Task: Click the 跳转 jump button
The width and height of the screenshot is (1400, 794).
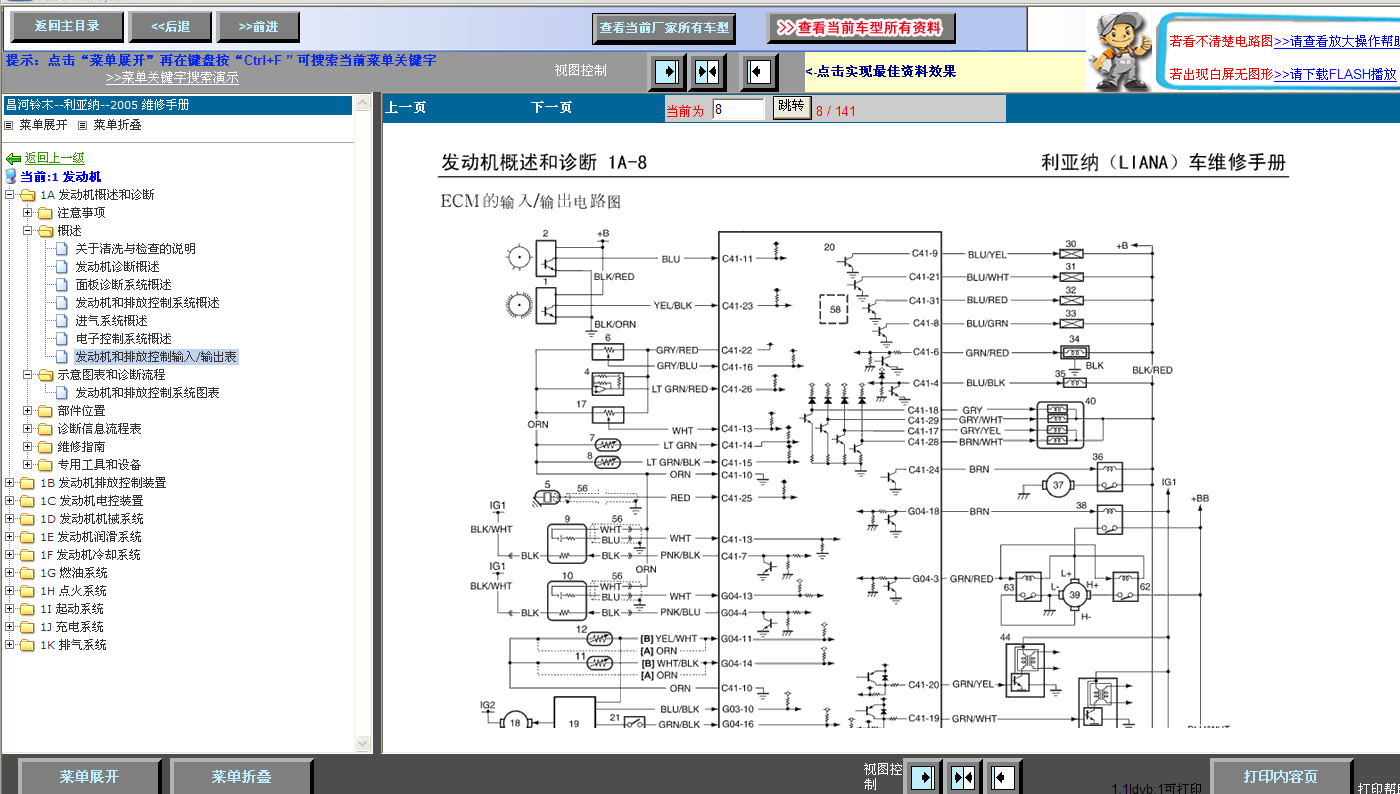Action: coord(790,108)
